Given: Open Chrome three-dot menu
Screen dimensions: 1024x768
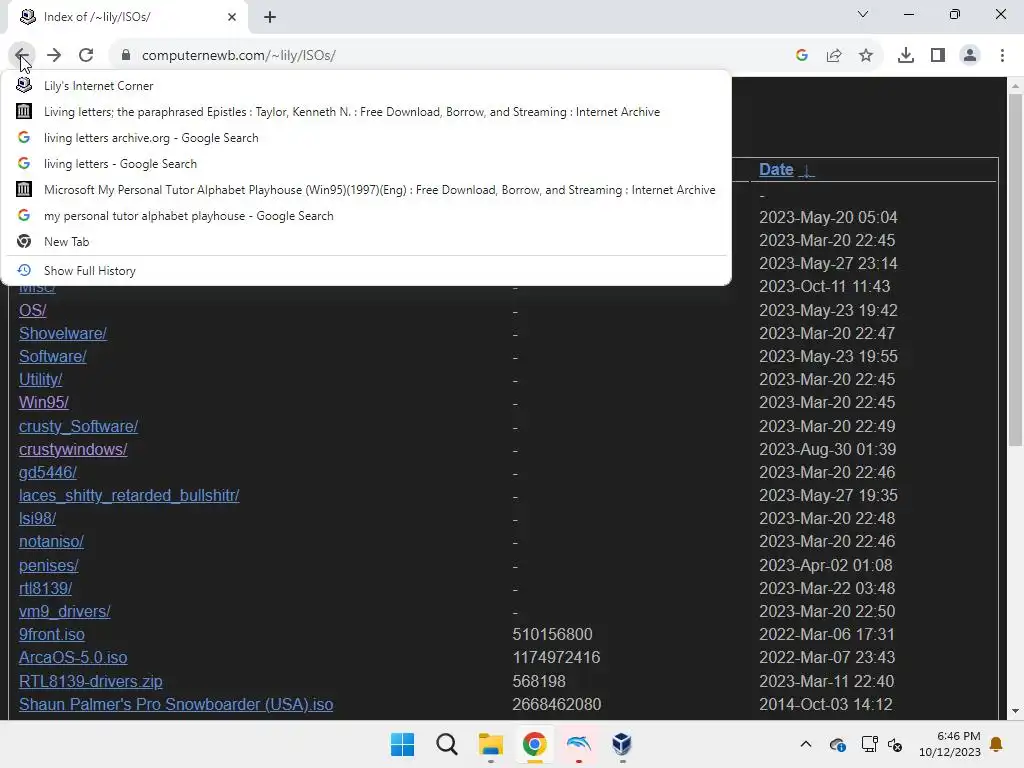Looking at the screenshot, I should coord(1002,55).
